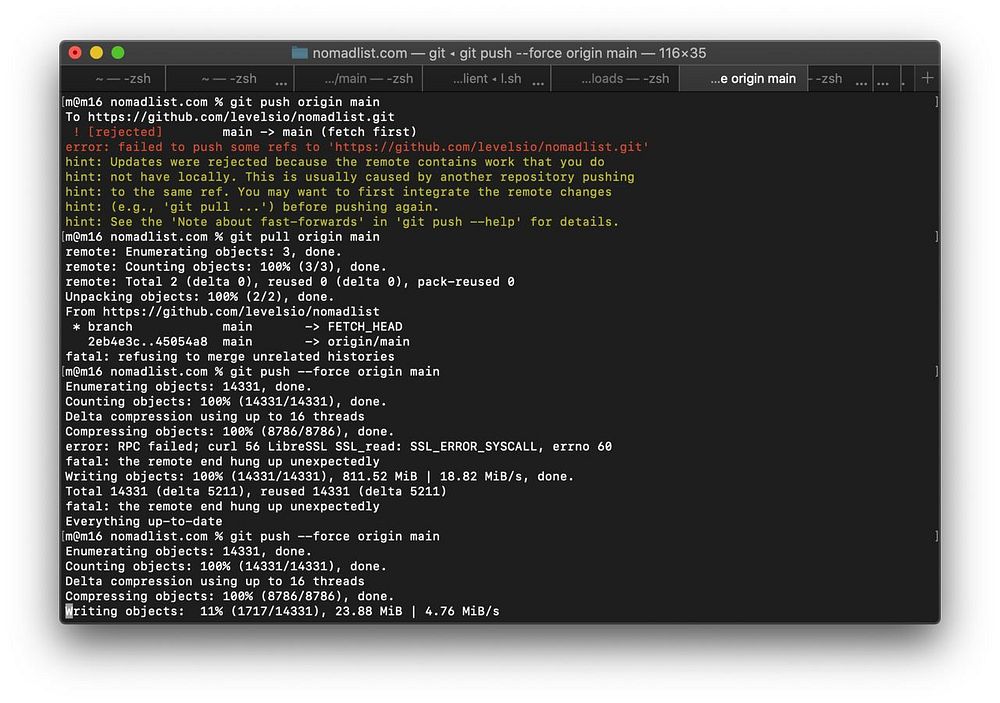Click the 'hint: Updates were rejected because' line

pos(335,162)
